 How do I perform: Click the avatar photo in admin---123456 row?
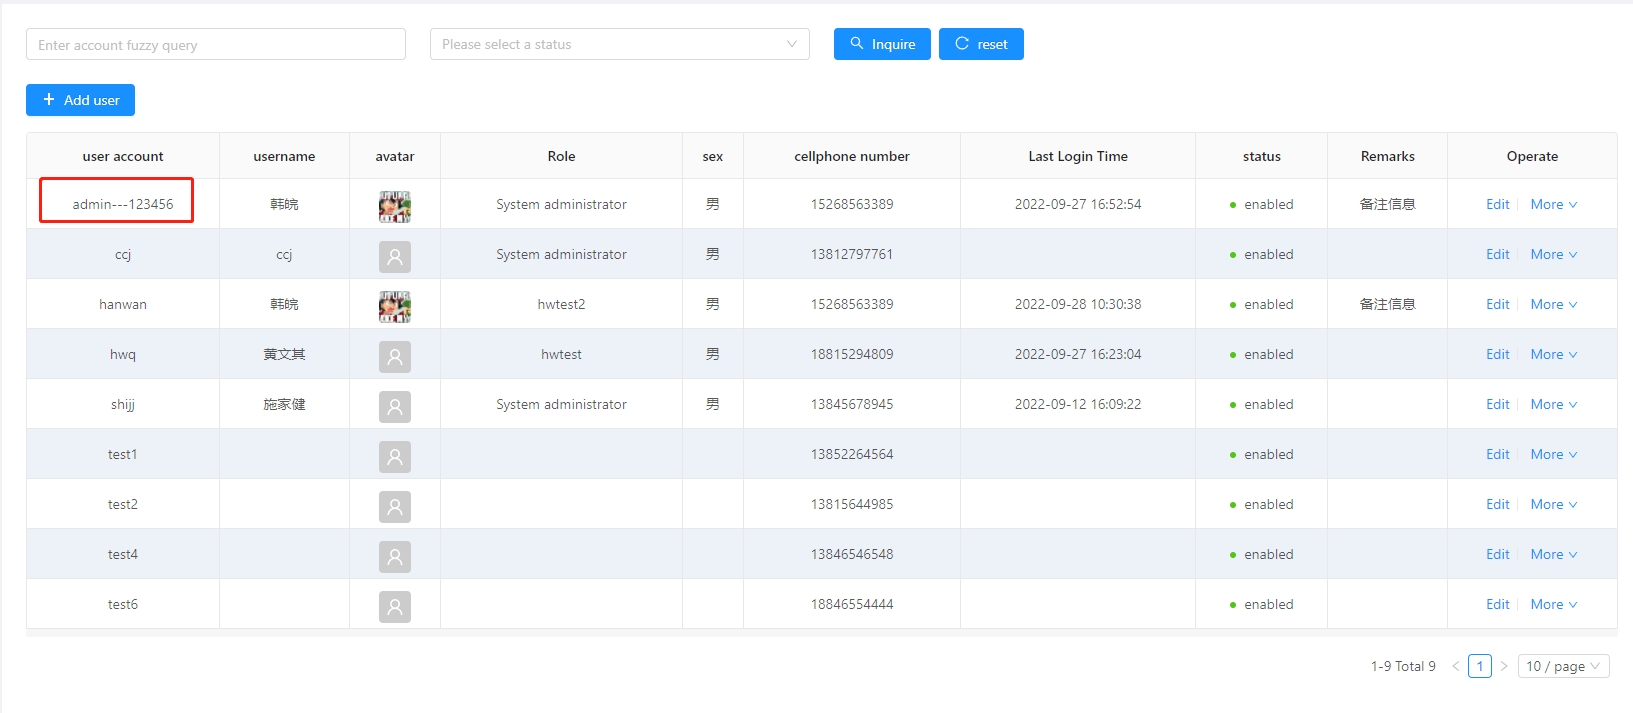pyautogui.click(x=394, y=206)
